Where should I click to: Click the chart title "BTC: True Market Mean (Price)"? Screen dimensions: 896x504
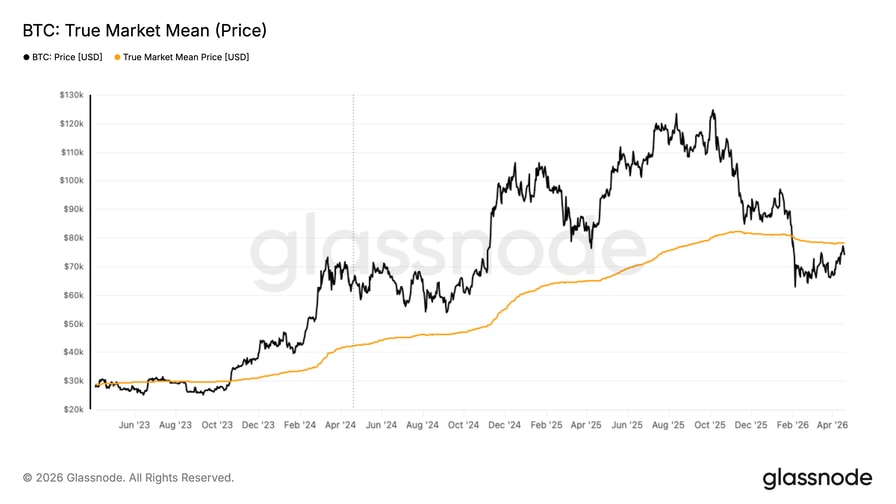(x=144, y=30)
